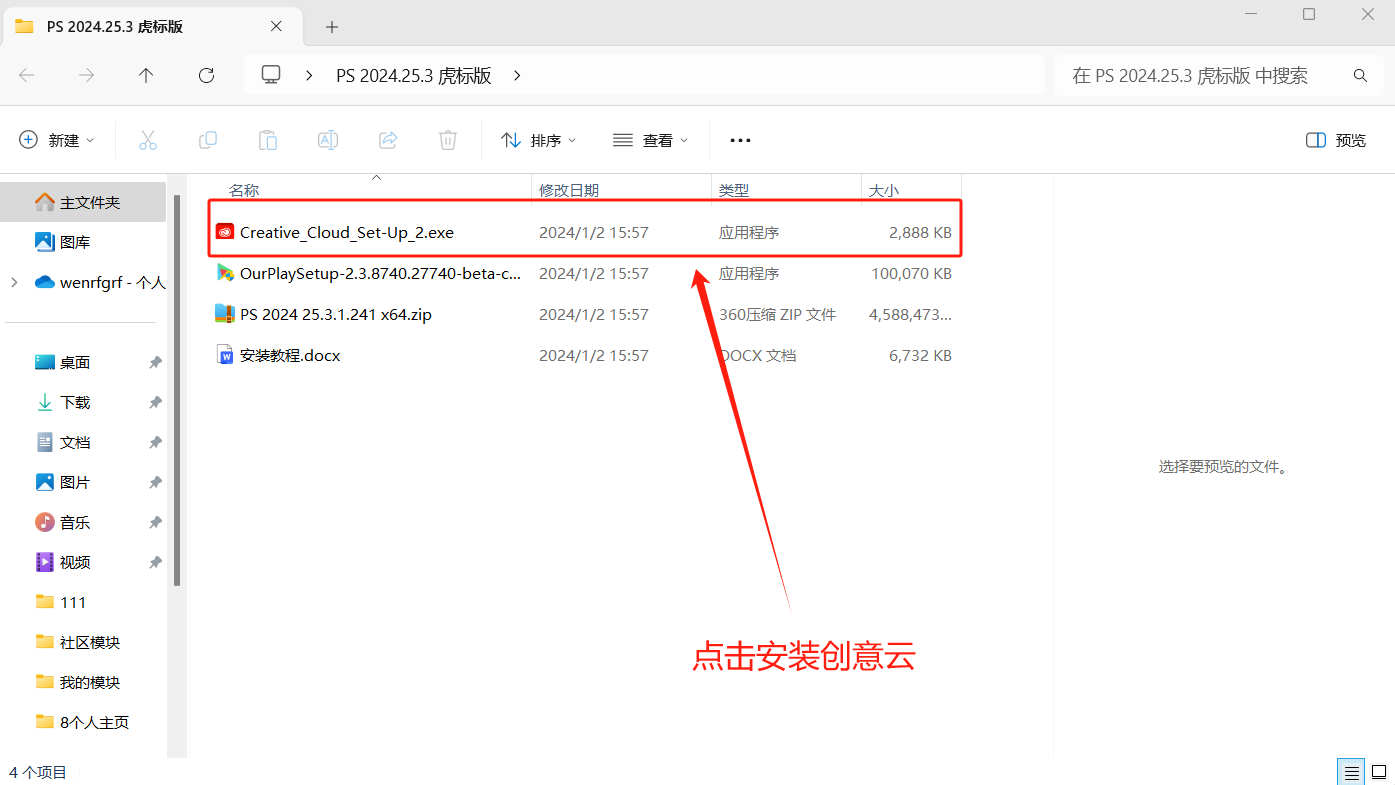This screenshot has height=785, width=1395.
Task: Click the Rename icon in toolbar
Action: click(328, 140)
